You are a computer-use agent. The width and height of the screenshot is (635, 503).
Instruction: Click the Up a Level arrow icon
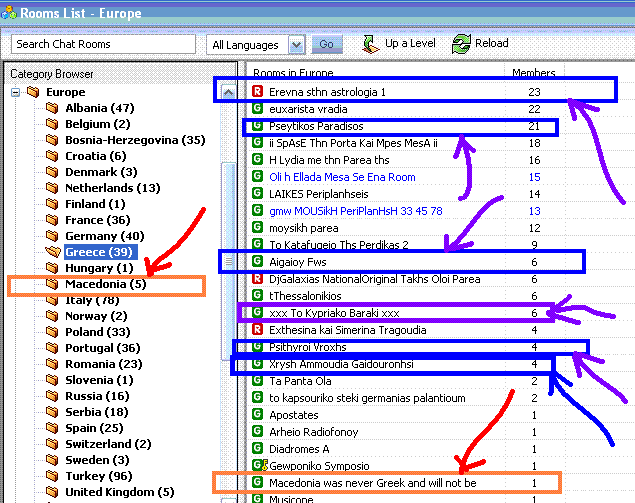[371, 44]
